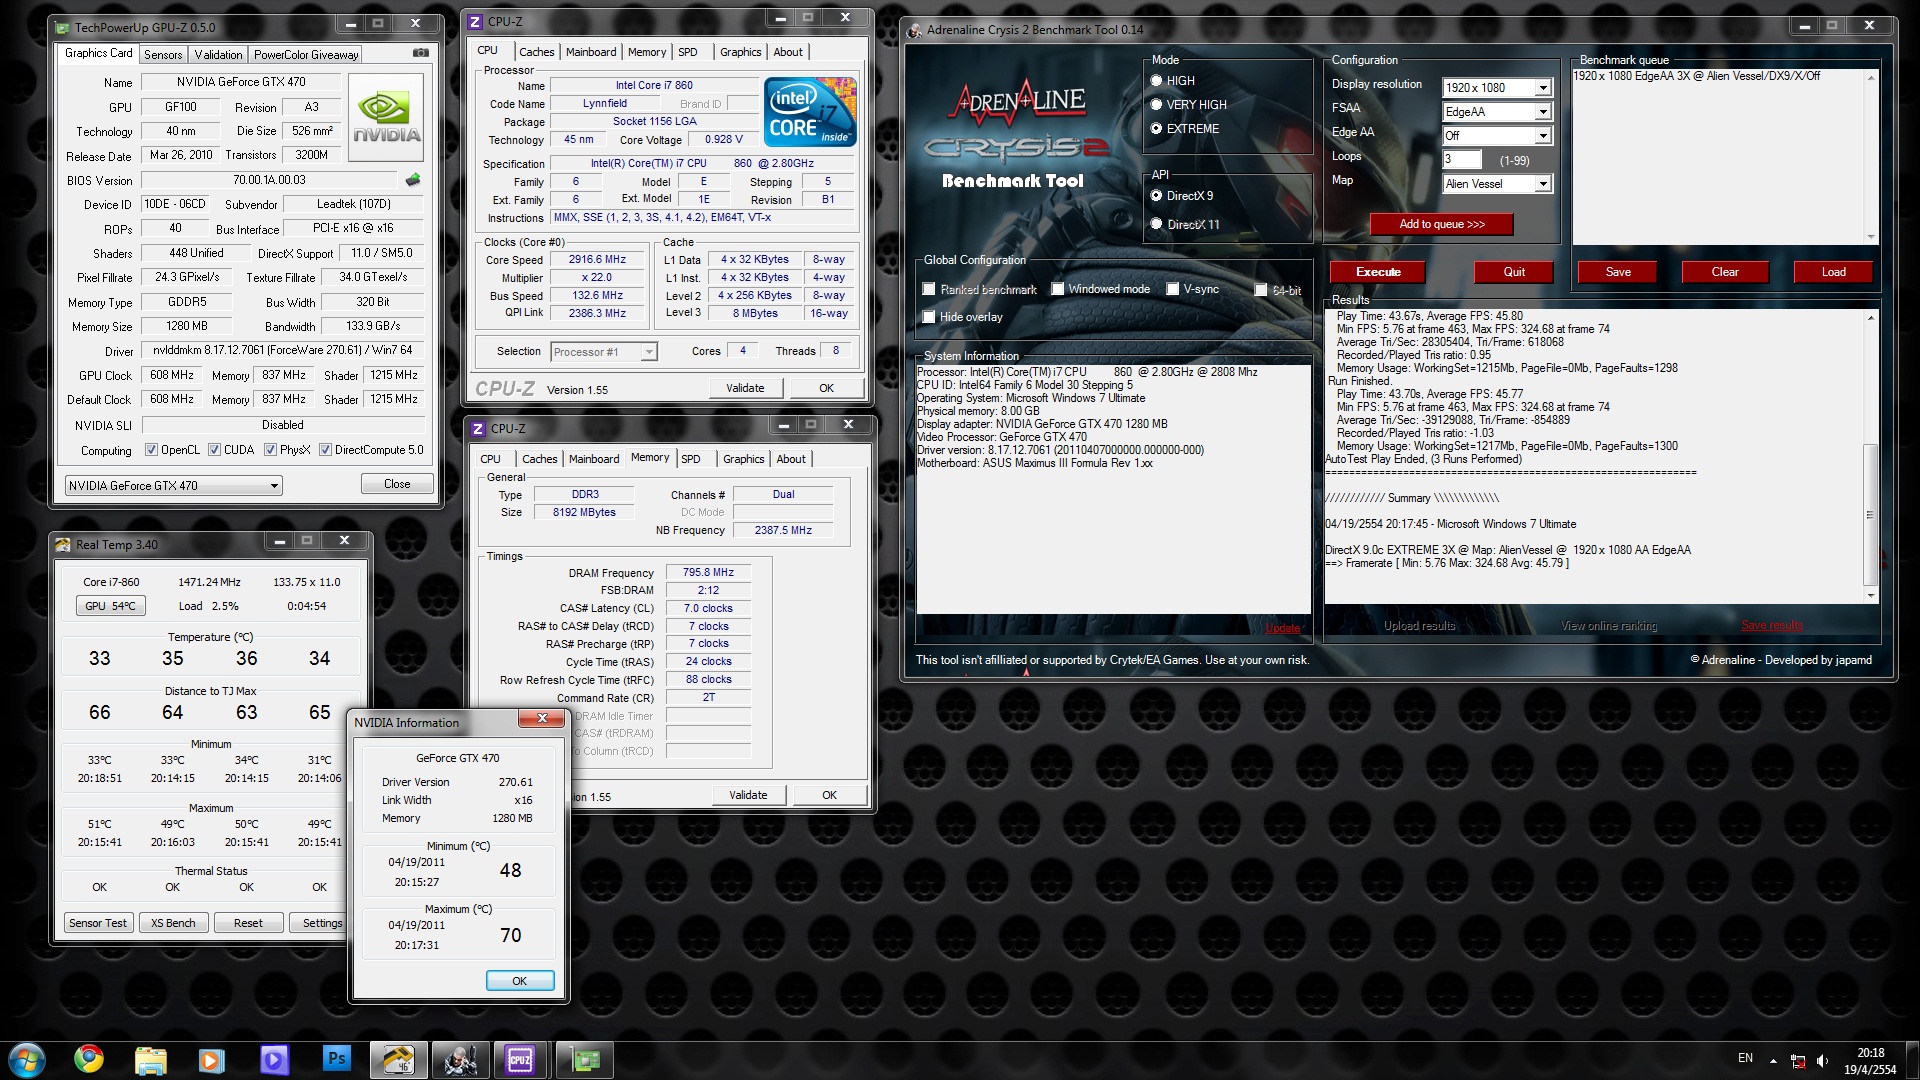Expand the Map dropdown showing Alien Vessel

(1543, 184)
